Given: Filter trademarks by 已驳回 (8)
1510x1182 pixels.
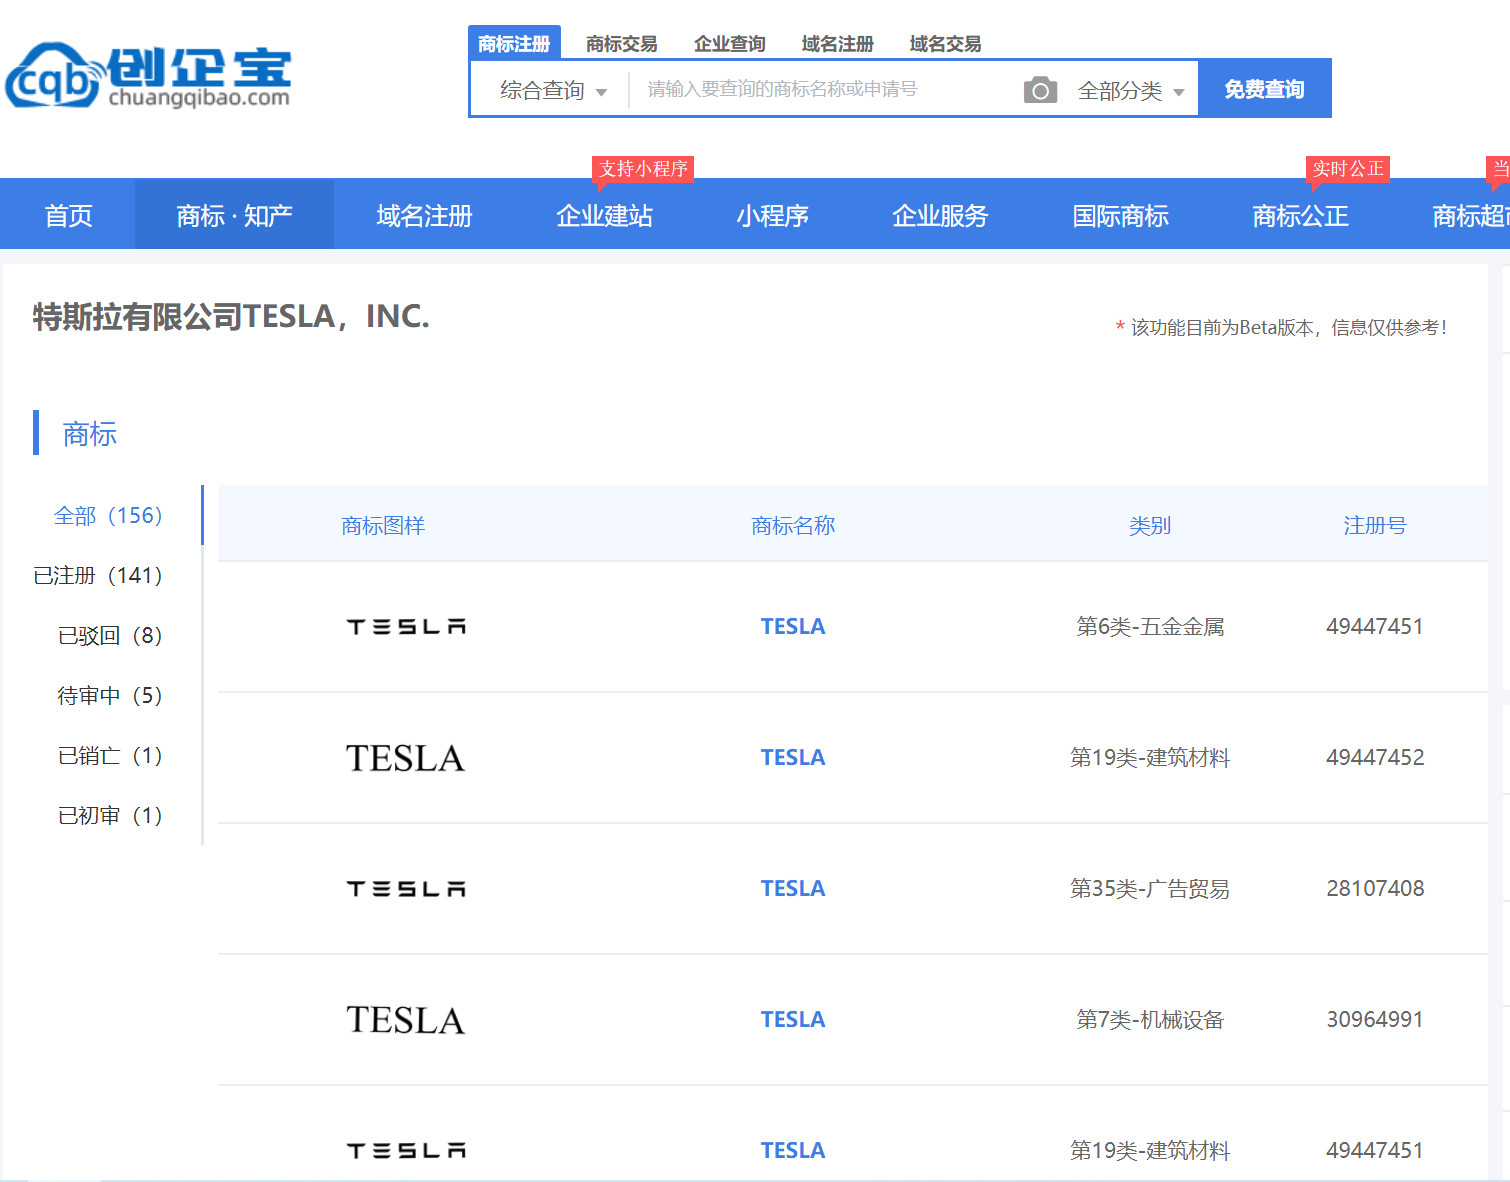Looking at the screenshot, I should click(x=110, y=635).
